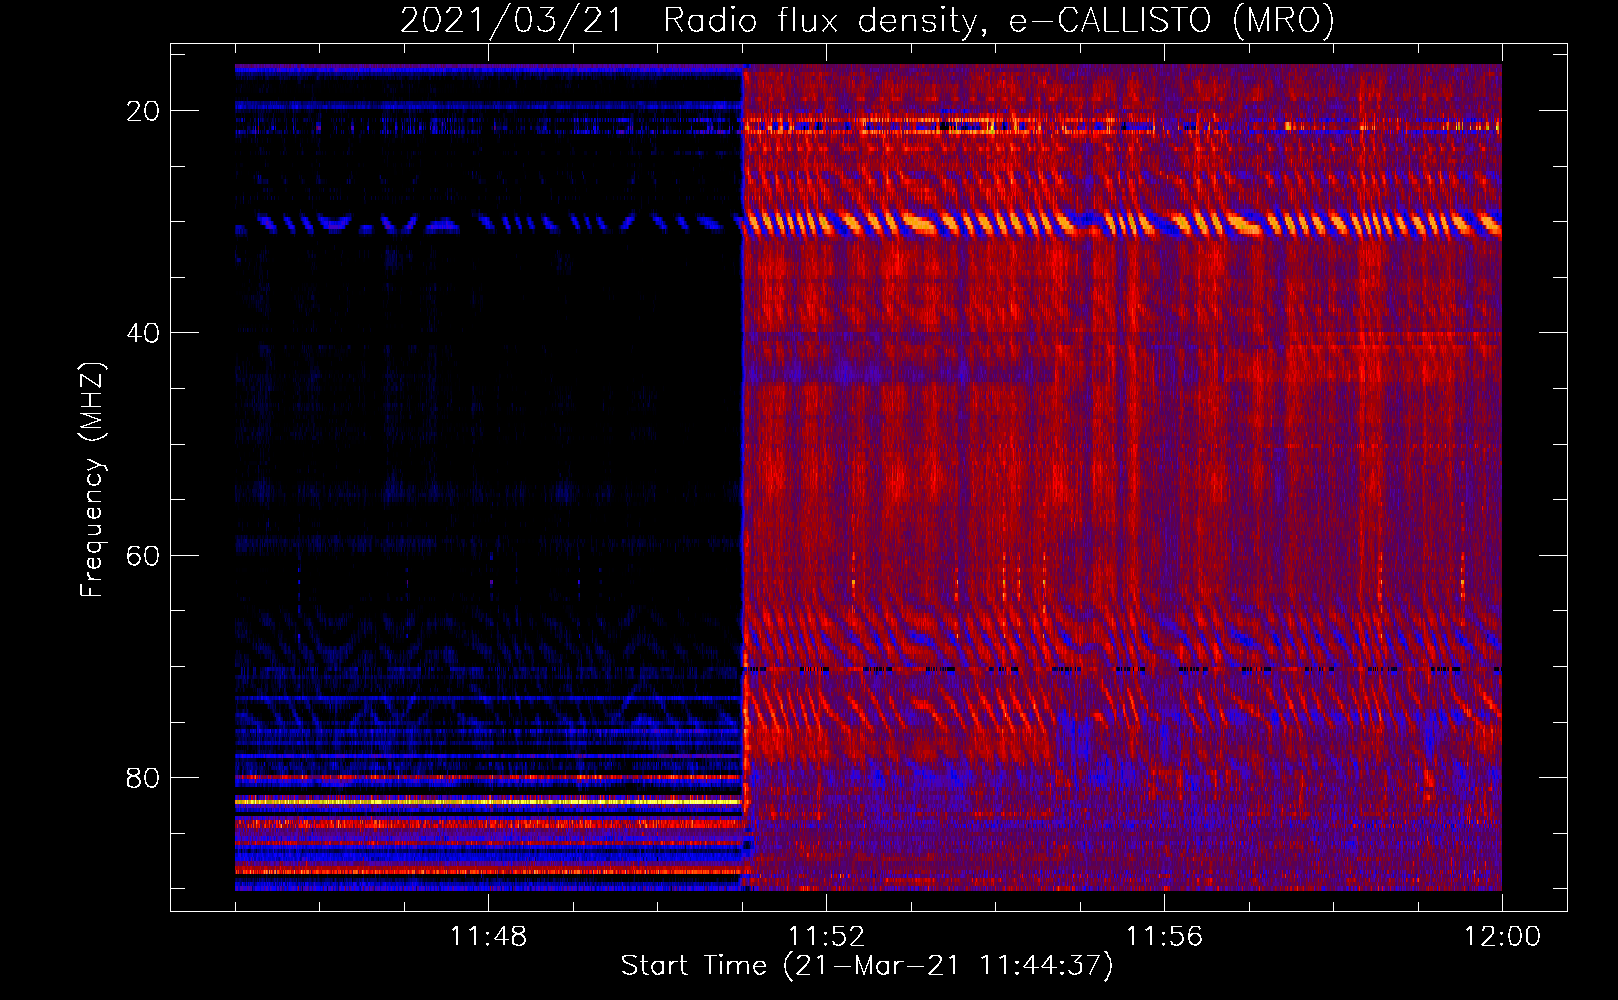This screenshot has width=1618, height=1000.
Task: Click the 80 MHz frequency tick label
Action: tap(143, 777)
